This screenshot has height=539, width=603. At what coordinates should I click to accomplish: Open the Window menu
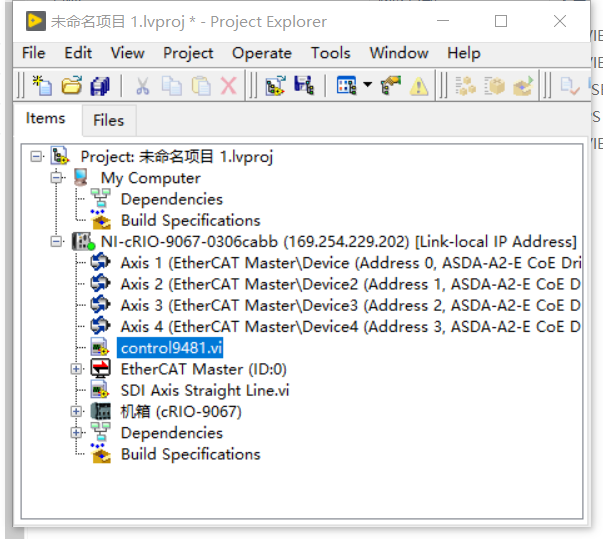pos(399,53)
